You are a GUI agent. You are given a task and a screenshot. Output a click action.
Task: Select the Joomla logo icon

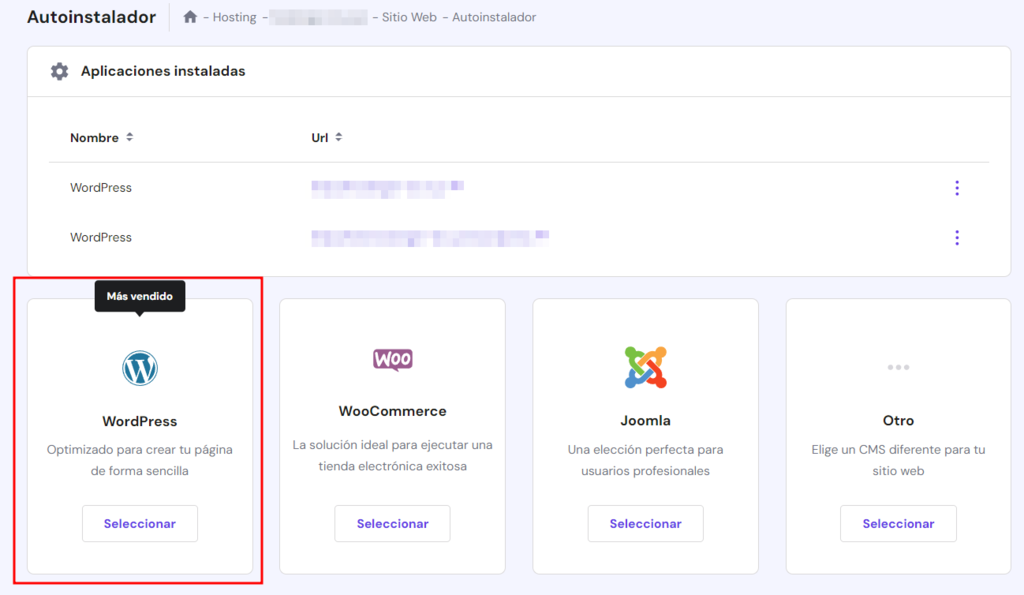point(645,364)
